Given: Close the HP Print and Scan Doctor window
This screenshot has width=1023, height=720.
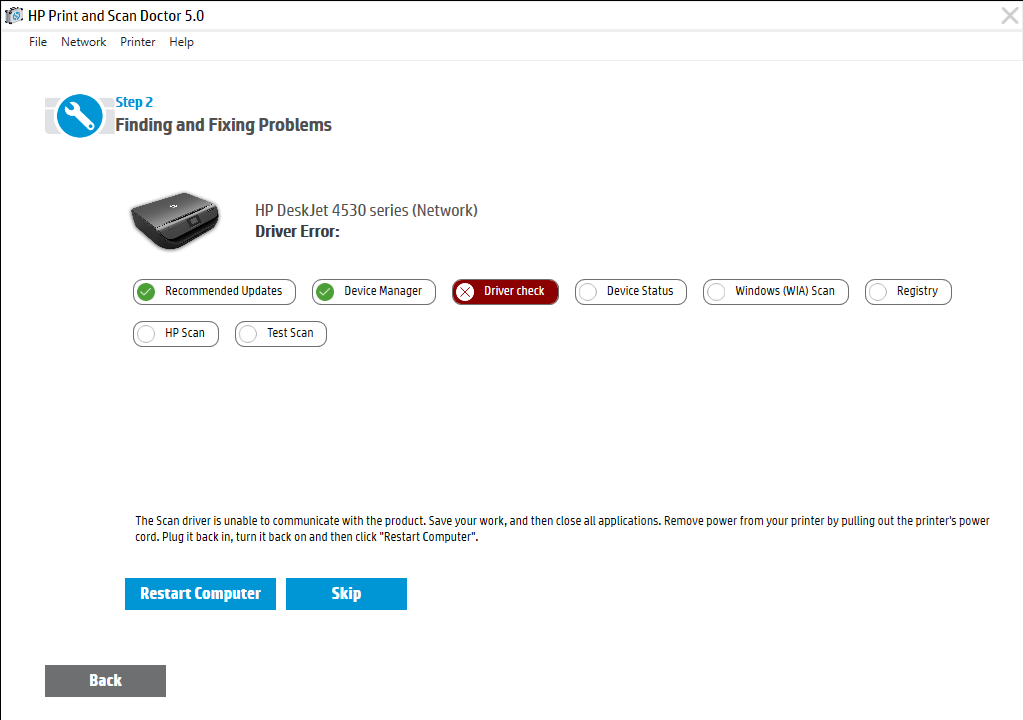Looking at the screenshot, I should point(1009,16).
